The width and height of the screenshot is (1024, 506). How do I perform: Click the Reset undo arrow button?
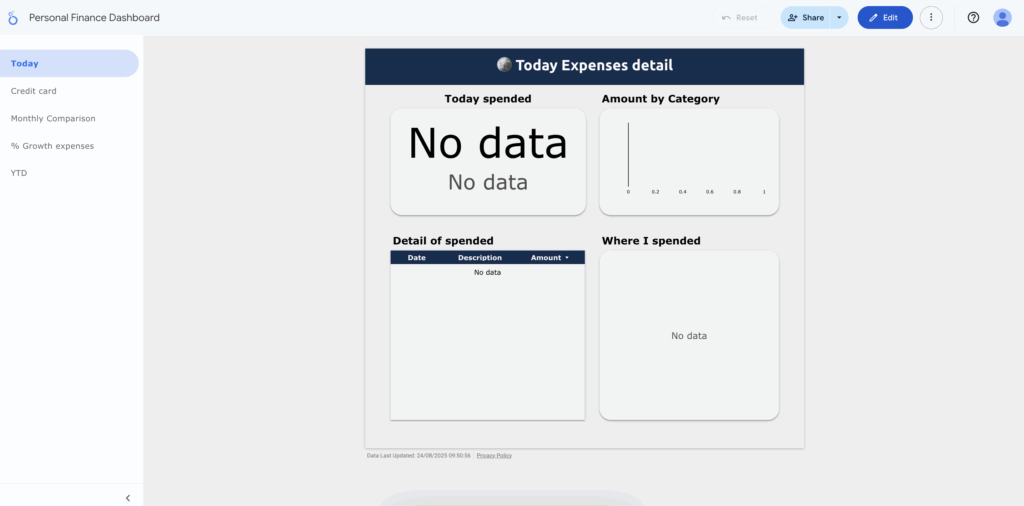740,18
